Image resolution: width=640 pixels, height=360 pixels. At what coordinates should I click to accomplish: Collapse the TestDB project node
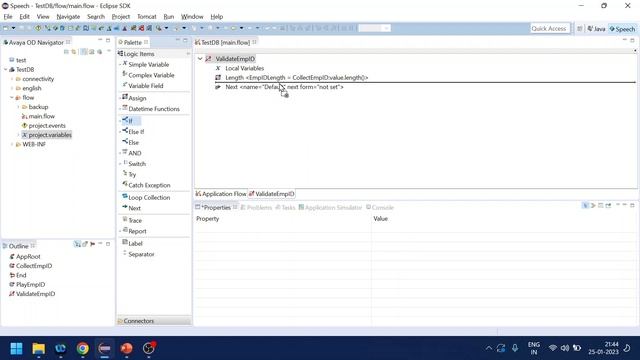pos(6,70)
